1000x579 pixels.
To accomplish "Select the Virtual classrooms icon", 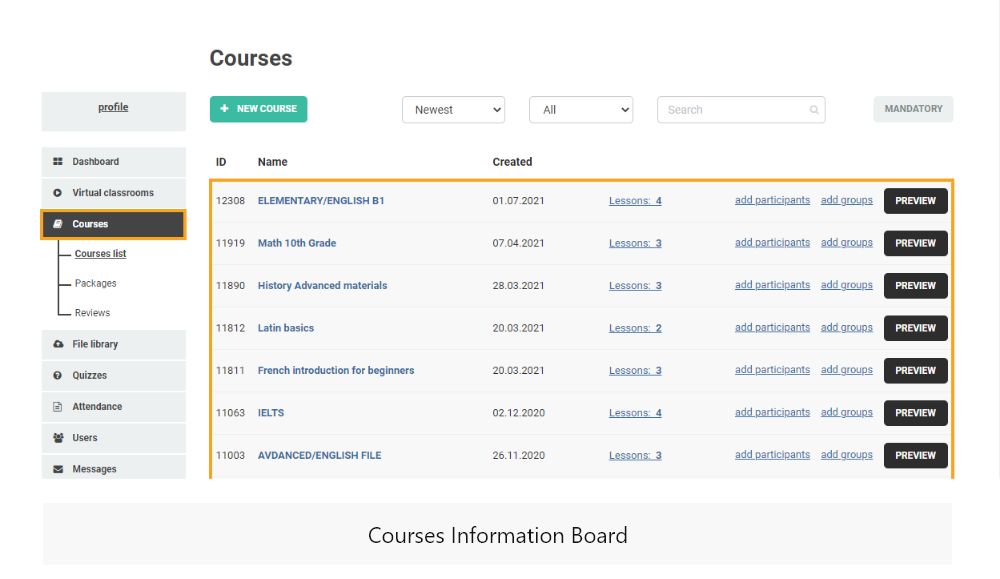I will [x=60, y=192].
